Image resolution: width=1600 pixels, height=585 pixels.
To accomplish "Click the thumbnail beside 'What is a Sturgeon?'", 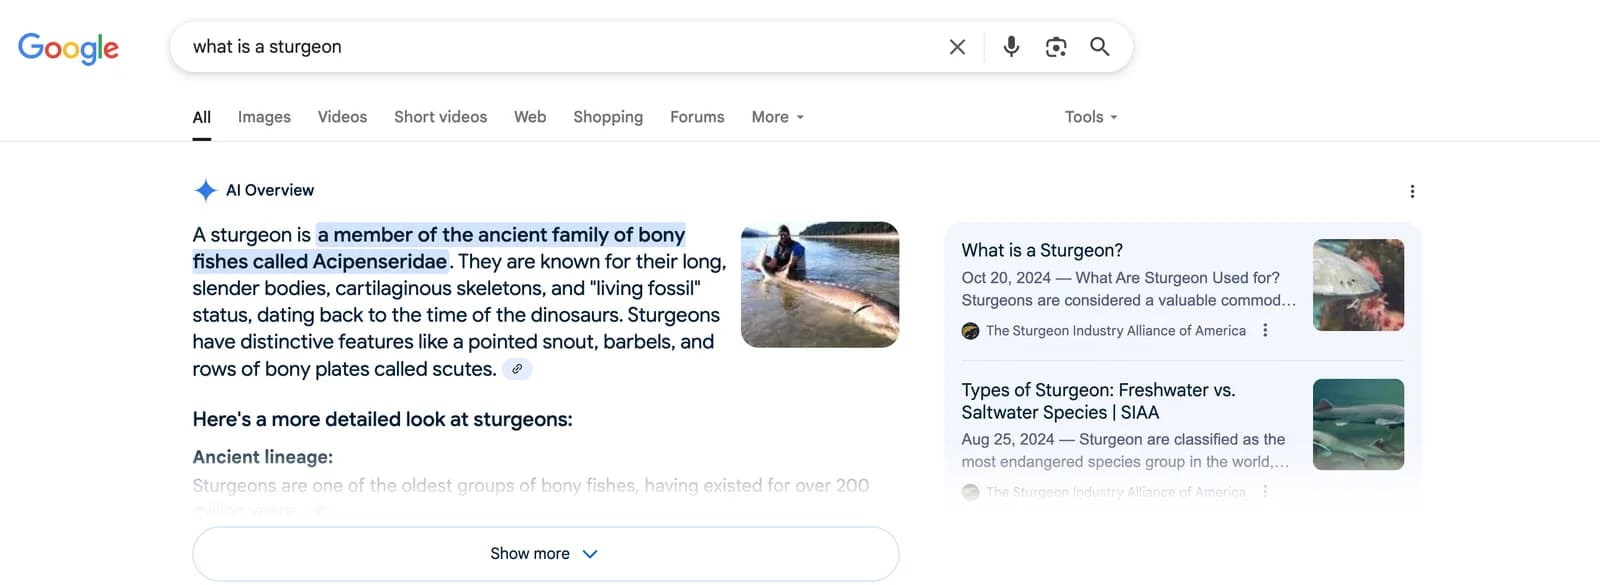I will [1358, 285].
